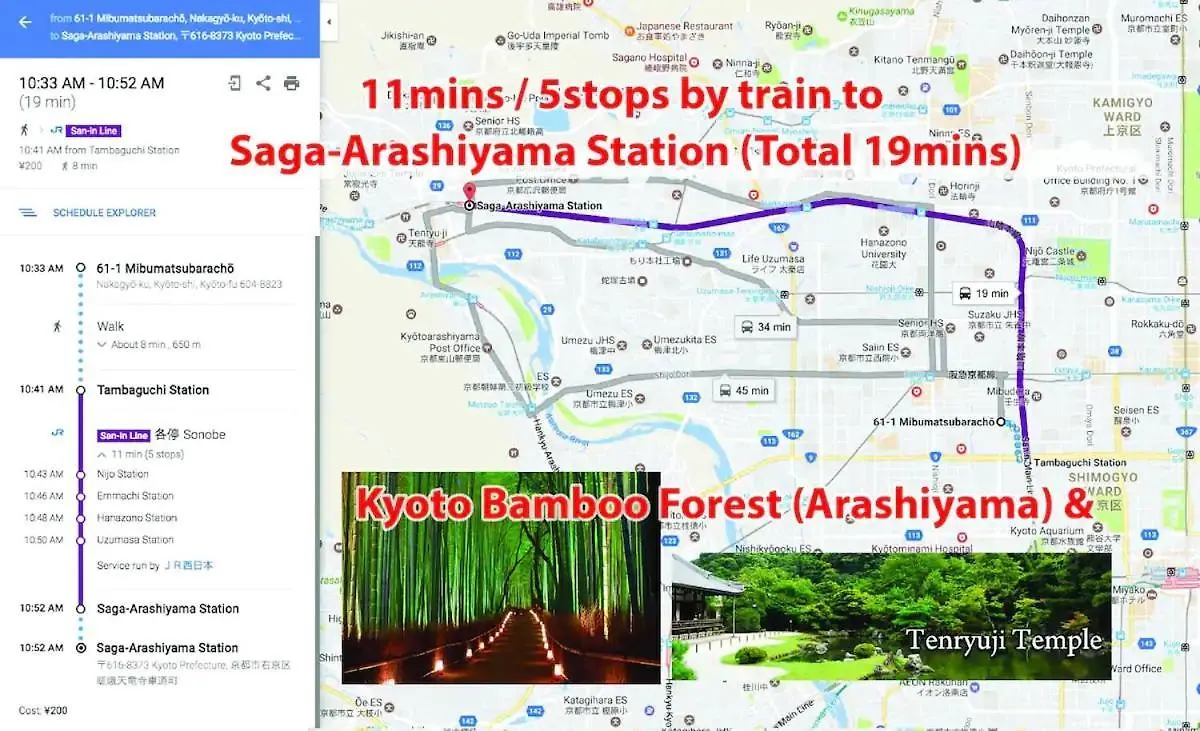Expand walking details About 8 min, 650 m
Viewport: 1200px width, 731px height.
tap(149, 345)
